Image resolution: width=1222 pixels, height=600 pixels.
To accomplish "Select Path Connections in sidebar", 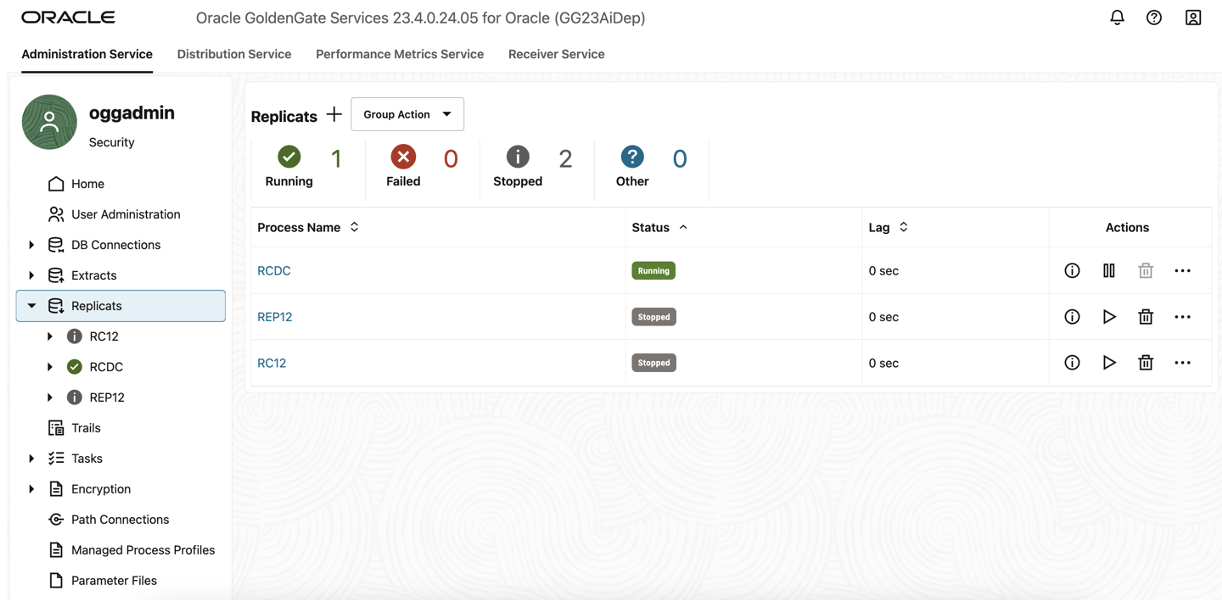I will [120, 520].
